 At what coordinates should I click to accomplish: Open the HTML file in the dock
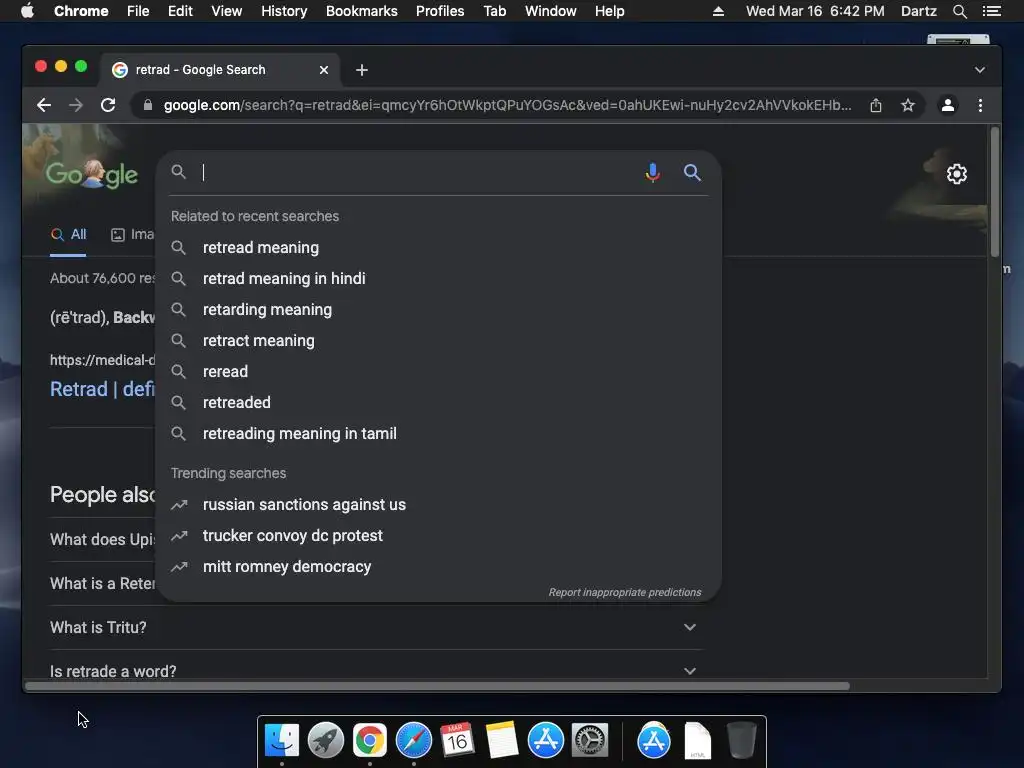click(x=697, y=741)
